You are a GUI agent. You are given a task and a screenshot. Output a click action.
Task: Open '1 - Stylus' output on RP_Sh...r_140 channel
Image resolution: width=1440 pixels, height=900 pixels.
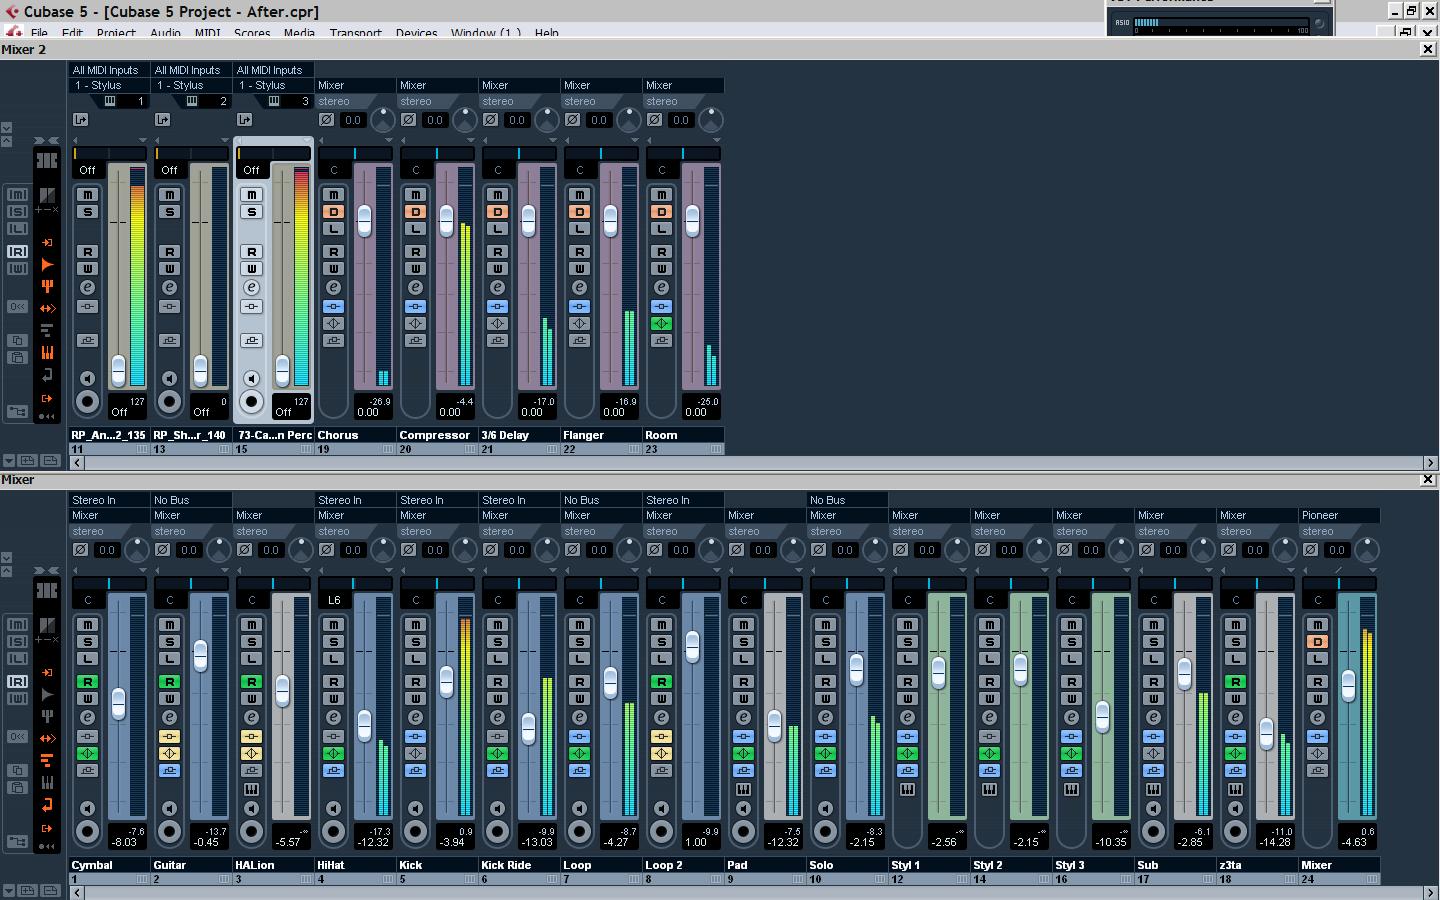(x=191, y=85)
